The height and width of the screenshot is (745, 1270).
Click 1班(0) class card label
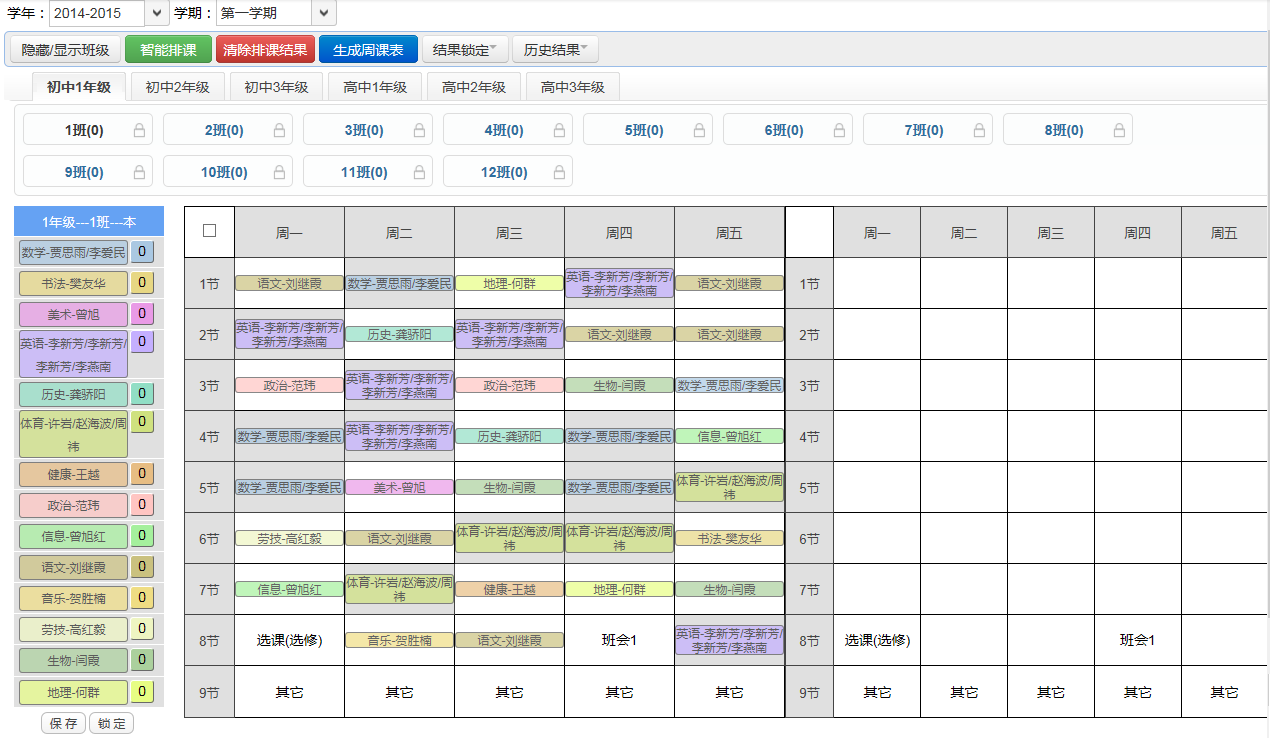click(84, 130)
